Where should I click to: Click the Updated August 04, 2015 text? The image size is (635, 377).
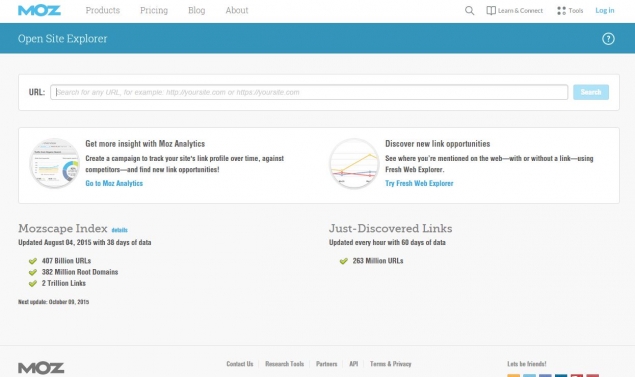[x=85, y=243]
